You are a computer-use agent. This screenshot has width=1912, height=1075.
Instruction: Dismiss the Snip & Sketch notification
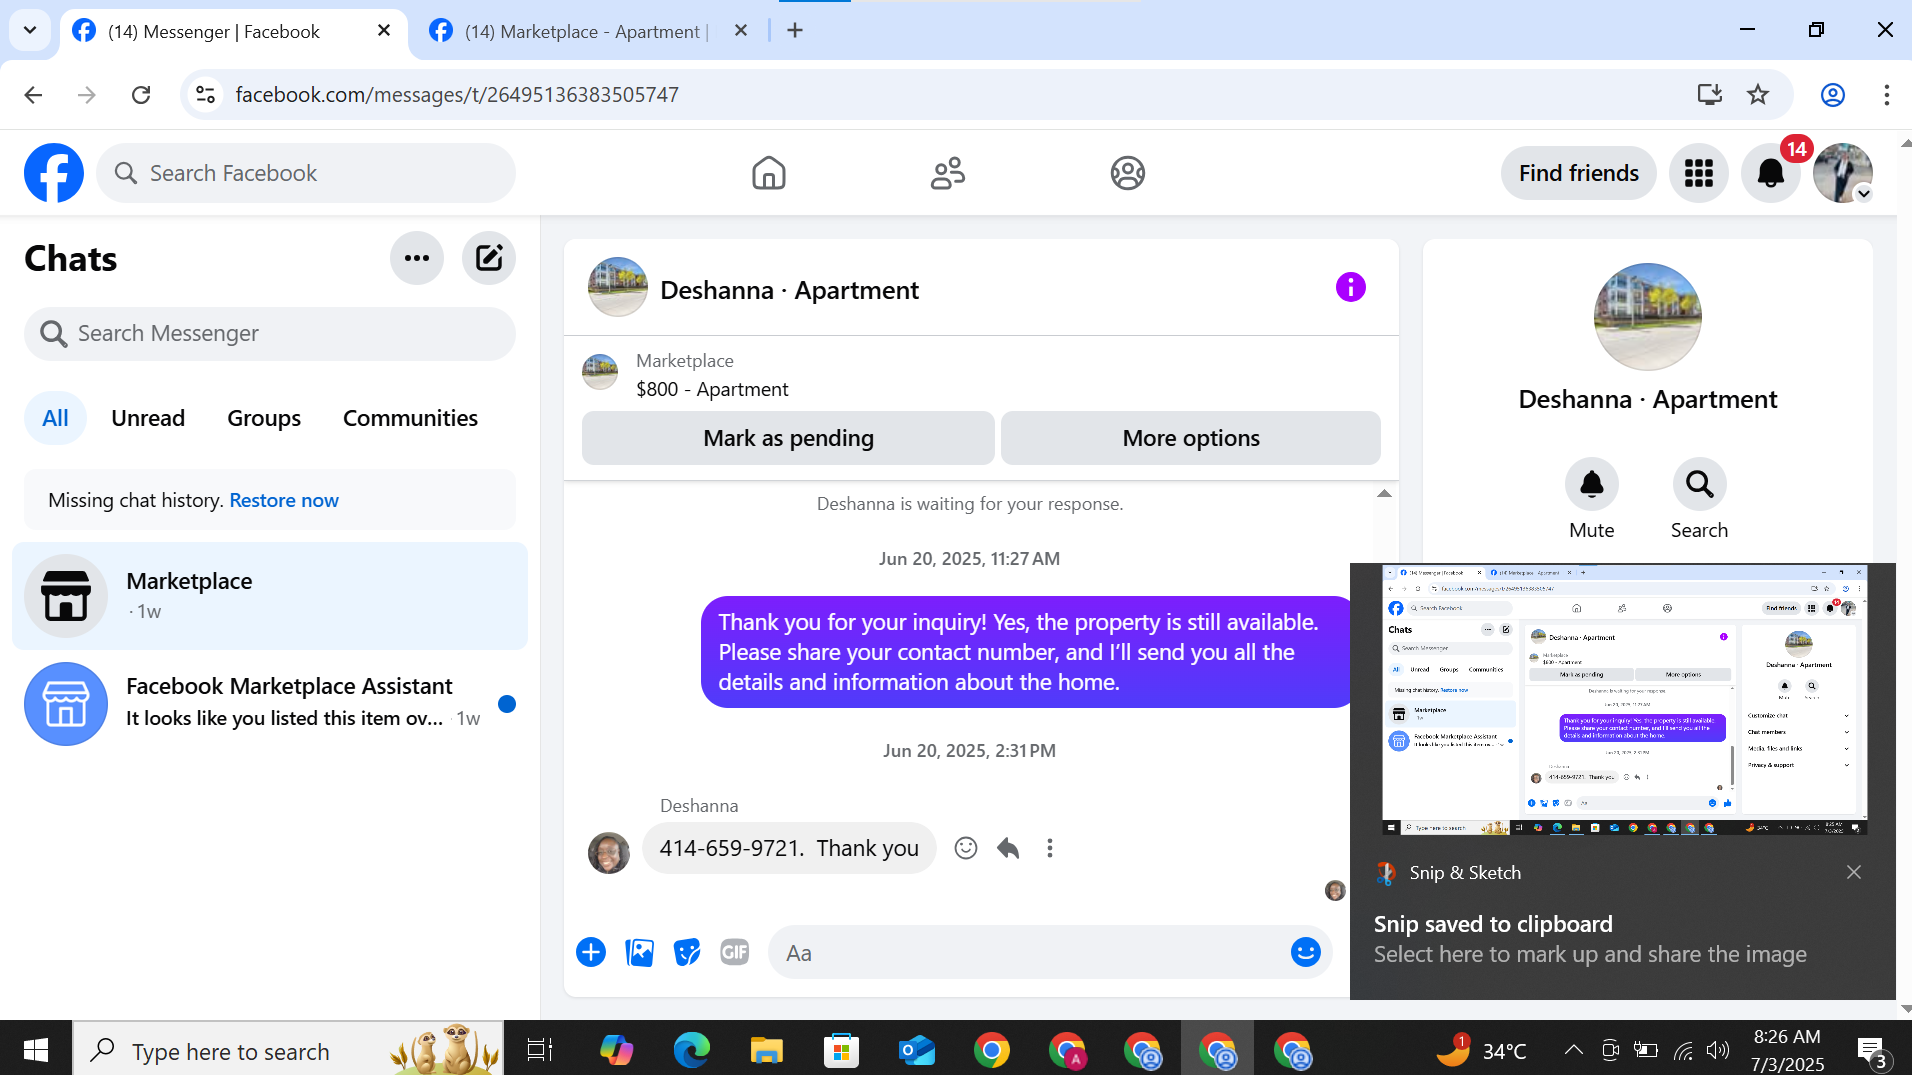tap(1853, 872)
